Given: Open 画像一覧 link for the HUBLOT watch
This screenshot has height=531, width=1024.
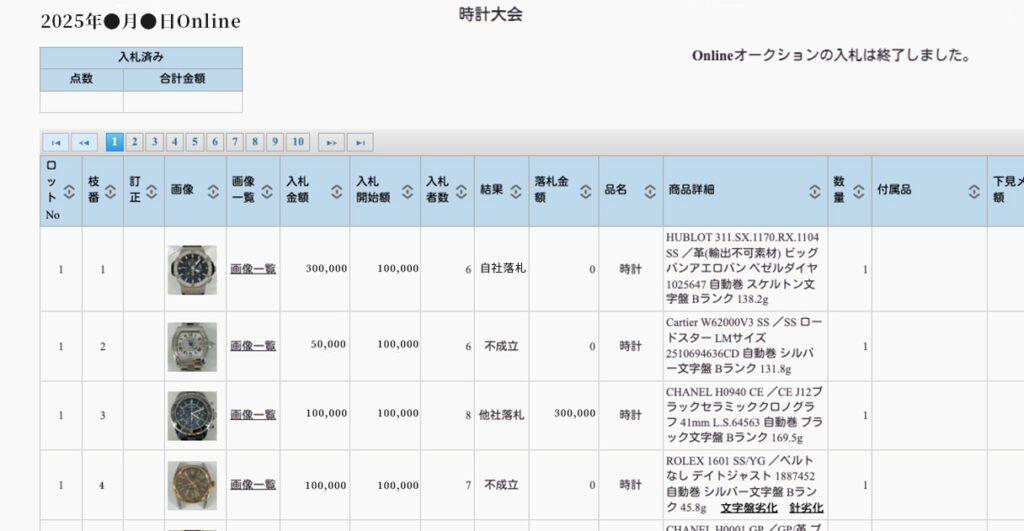Looking at the screenshot, I should pos(253,269).
